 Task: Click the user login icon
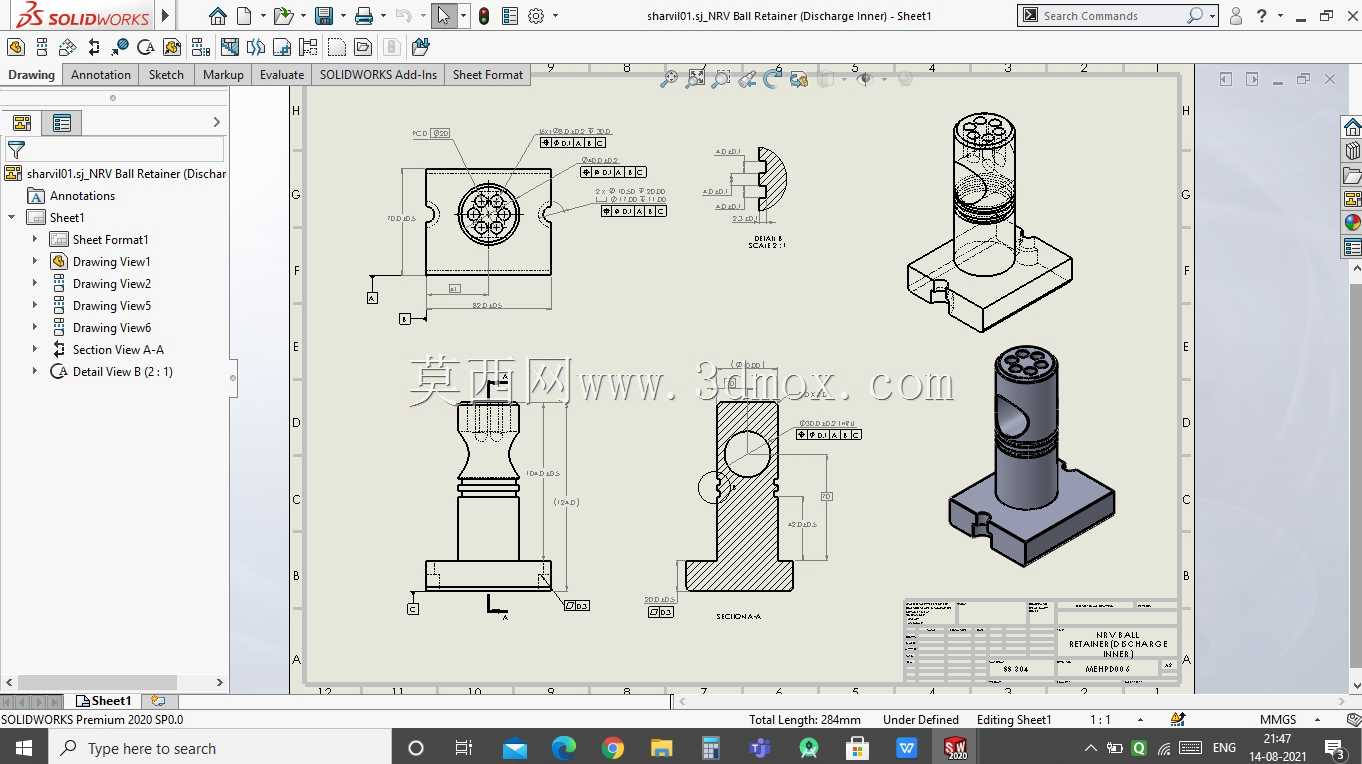pyautogui.click(x=1236, y=16)
